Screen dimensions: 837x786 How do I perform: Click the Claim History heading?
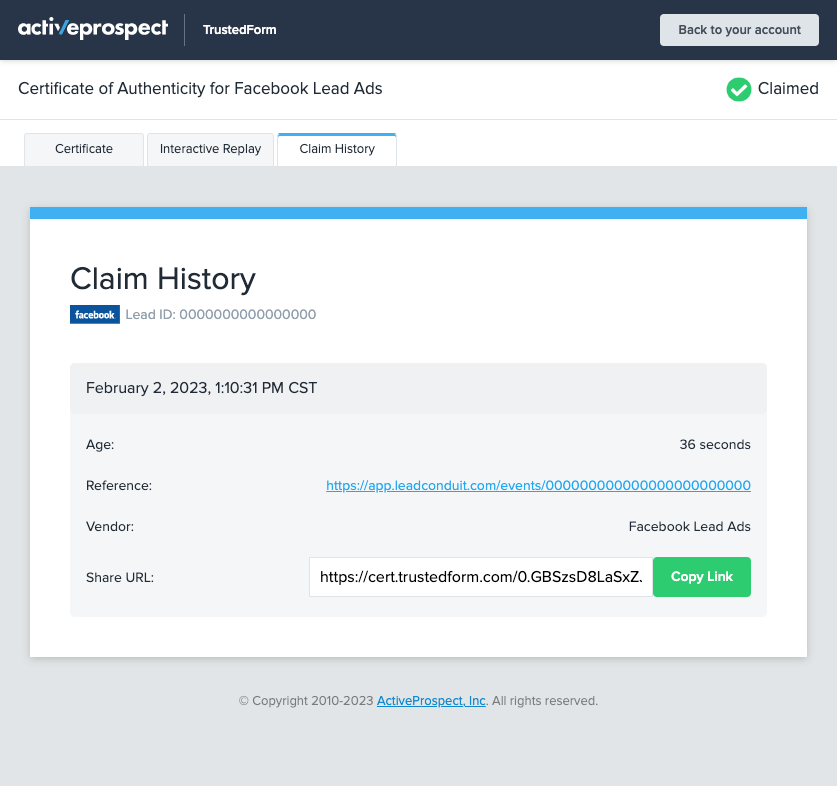pyautogui.click(x=163, y=278)
